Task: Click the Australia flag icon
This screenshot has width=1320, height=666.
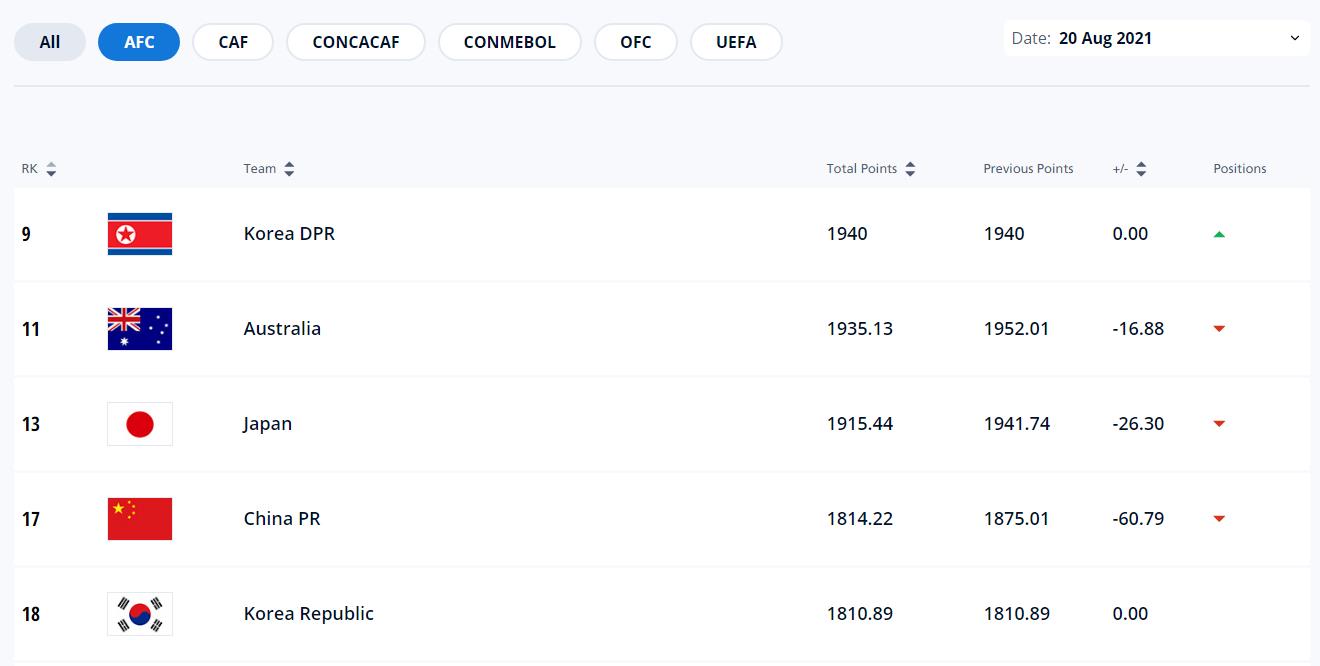Action: click(140, 329)
